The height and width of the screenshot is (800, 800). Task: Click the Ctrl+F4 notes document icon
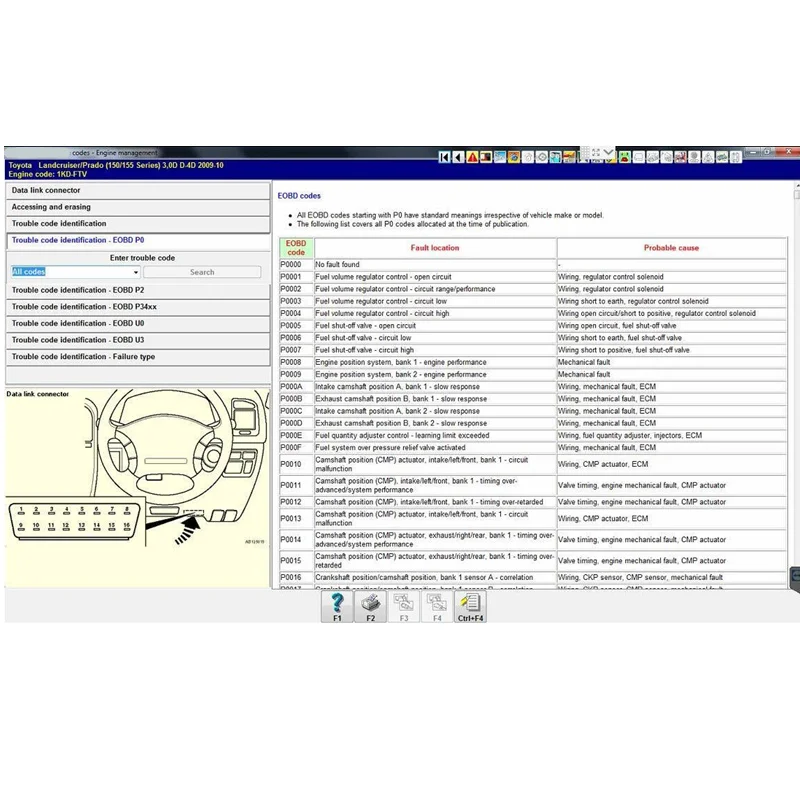pyautogui.click(x=470, y=607)
